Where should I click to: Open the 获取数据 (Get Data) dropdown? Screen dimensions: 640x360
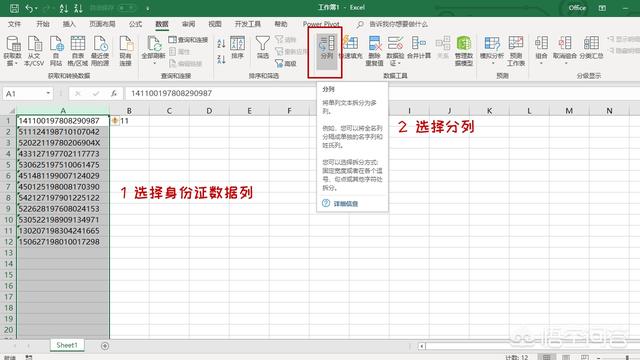coord(12,51)
